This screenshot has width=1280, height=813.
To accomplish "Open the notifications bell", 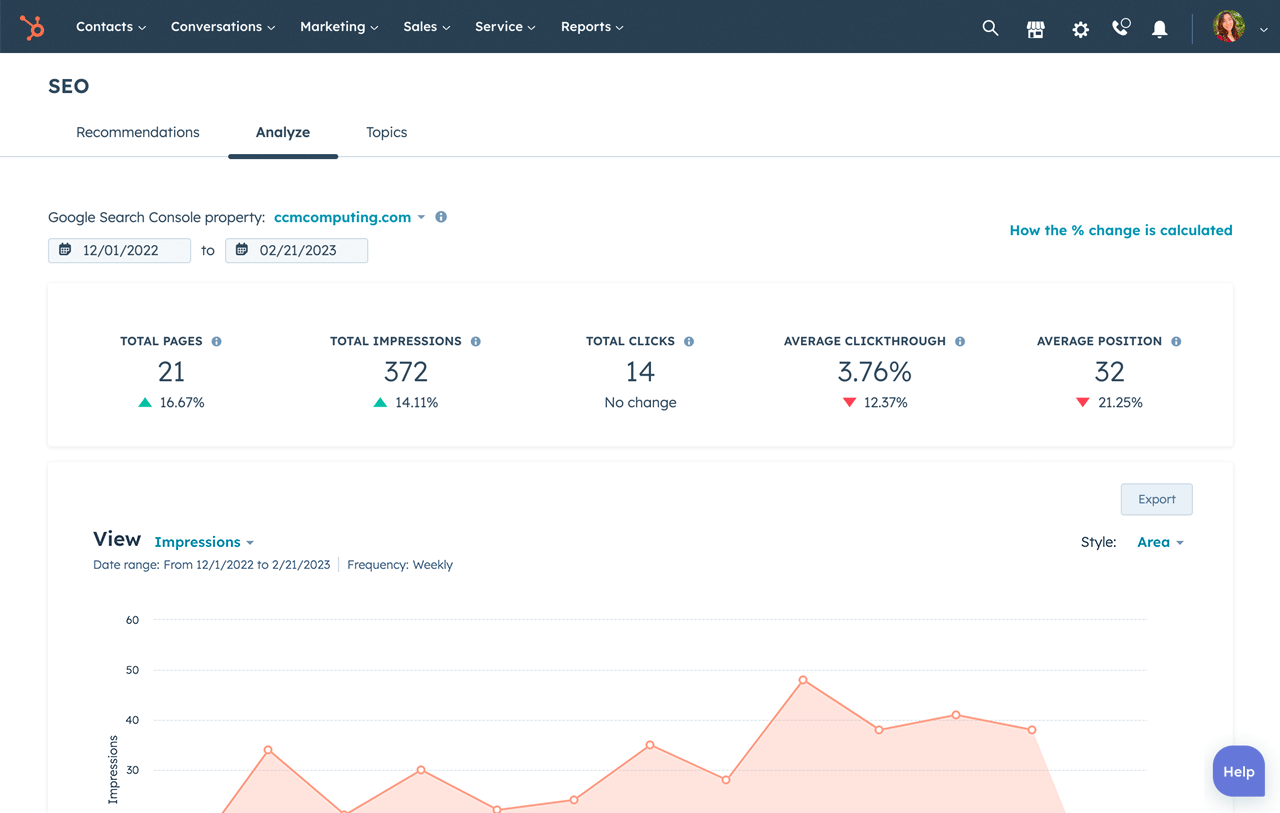I will (1159, 29).
